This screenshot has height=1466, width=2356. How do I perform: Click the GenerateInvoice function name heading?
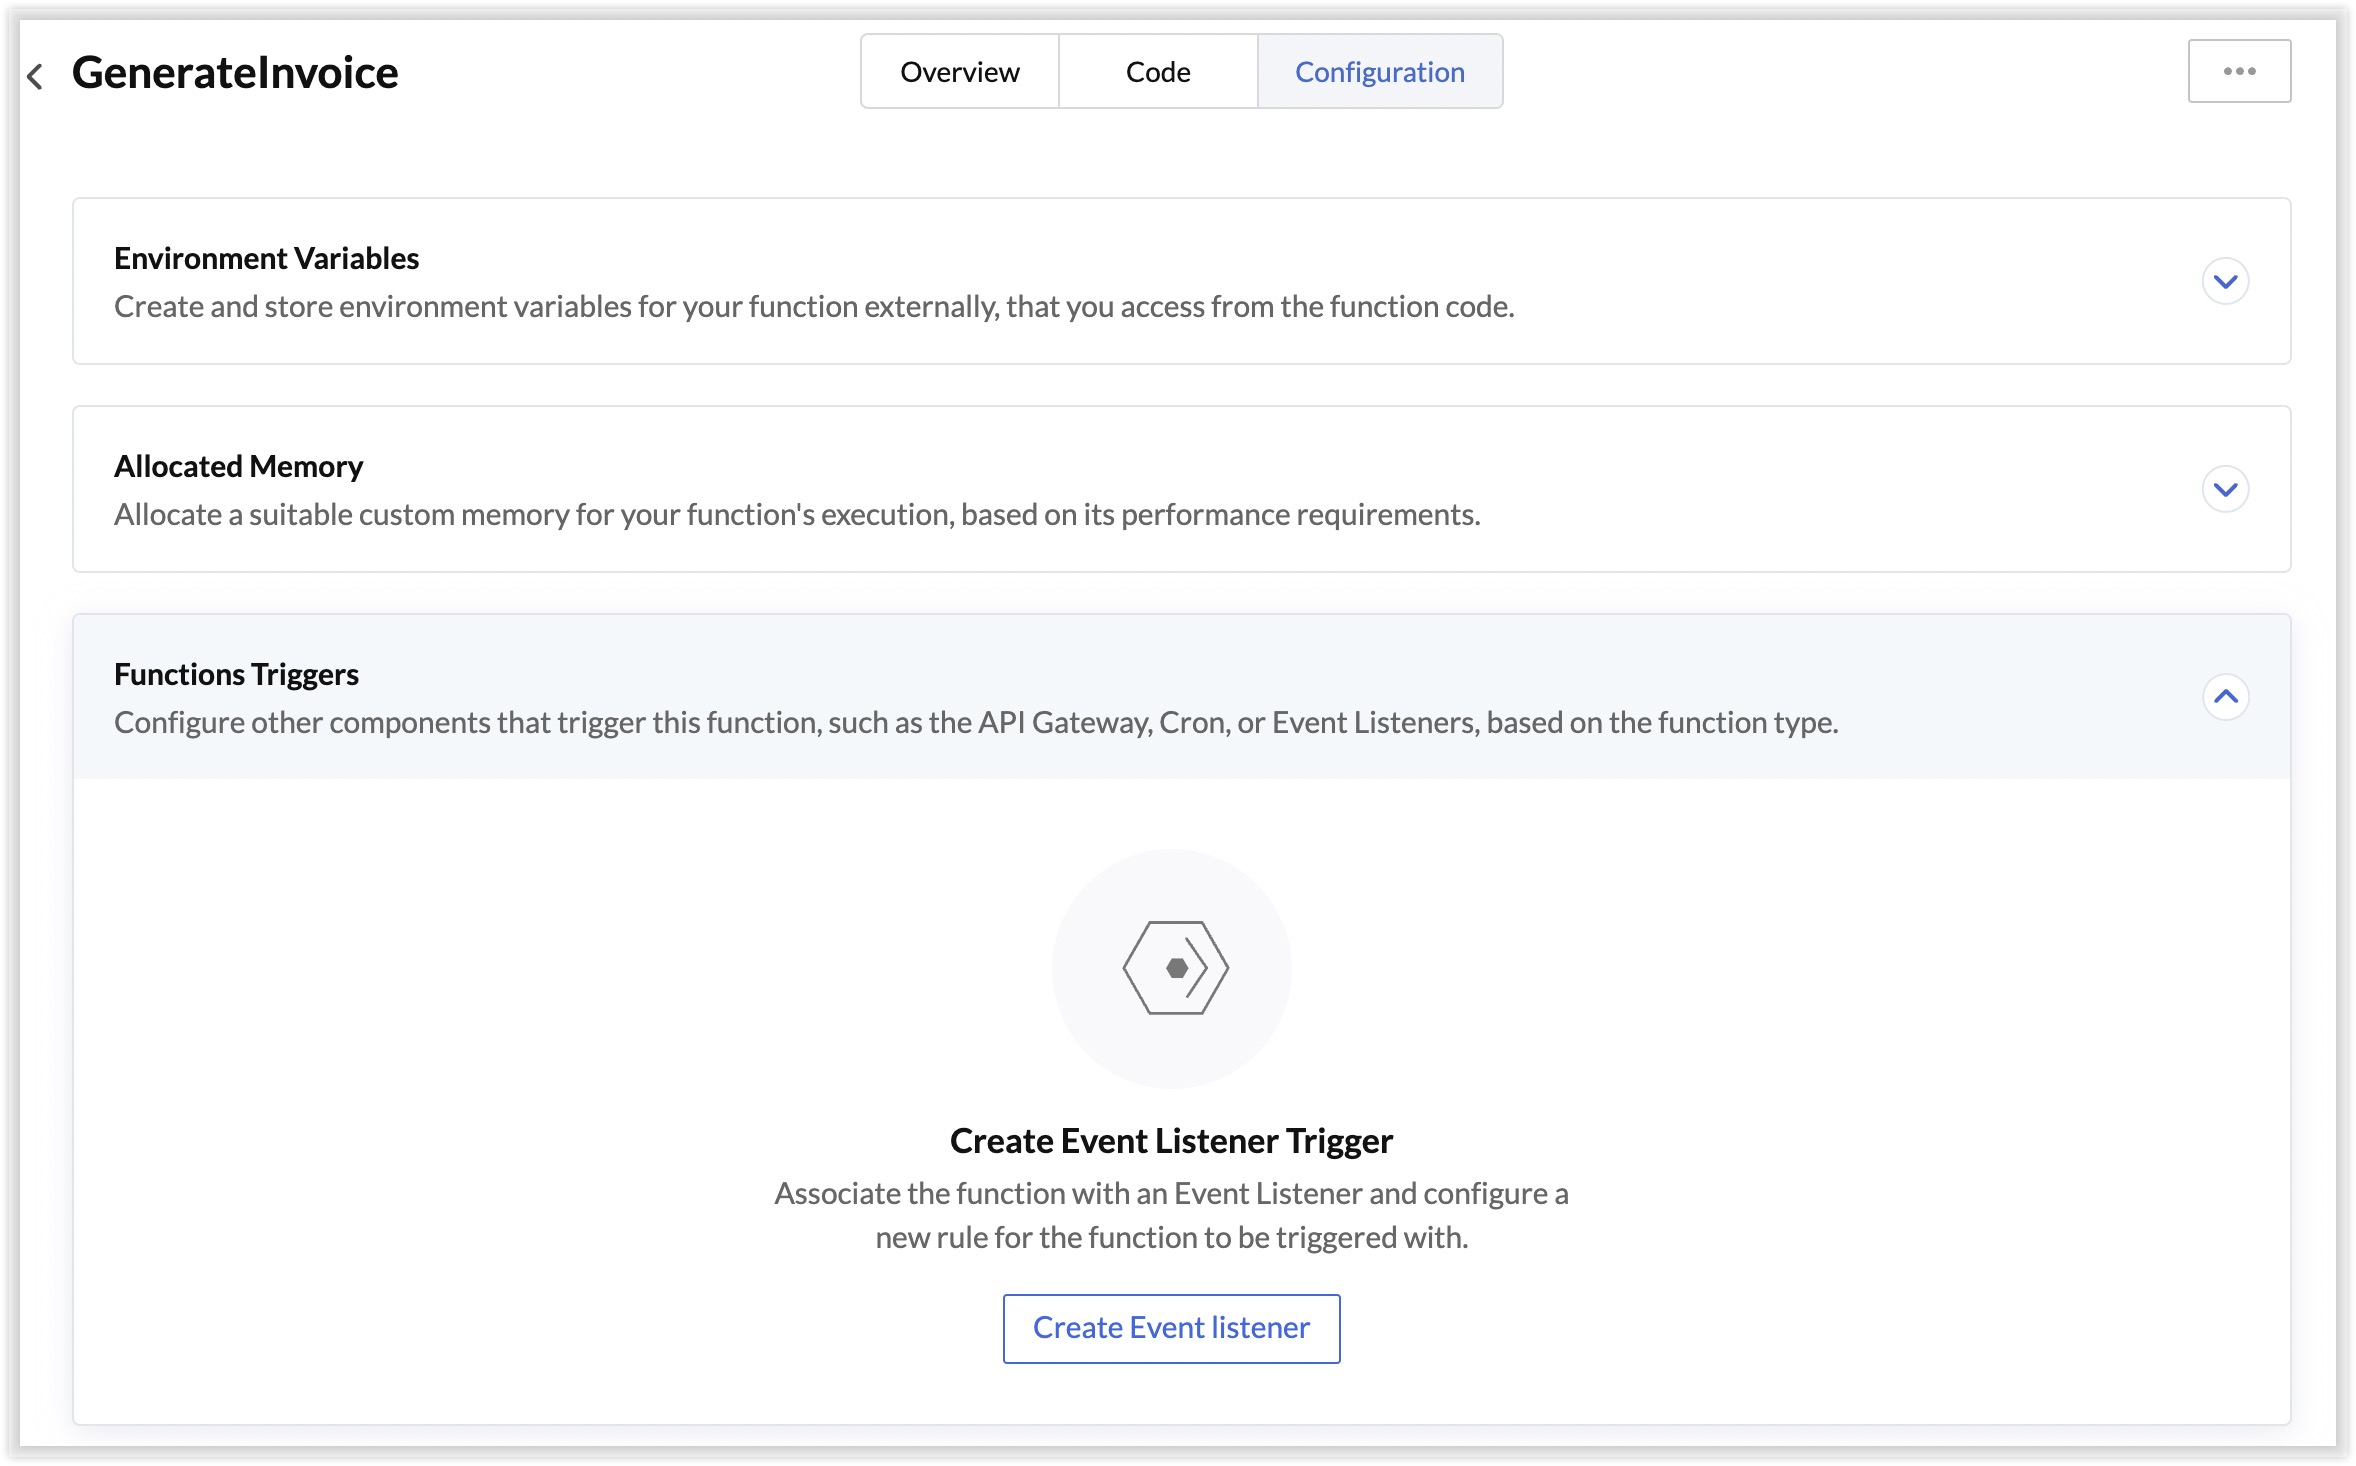235,73
